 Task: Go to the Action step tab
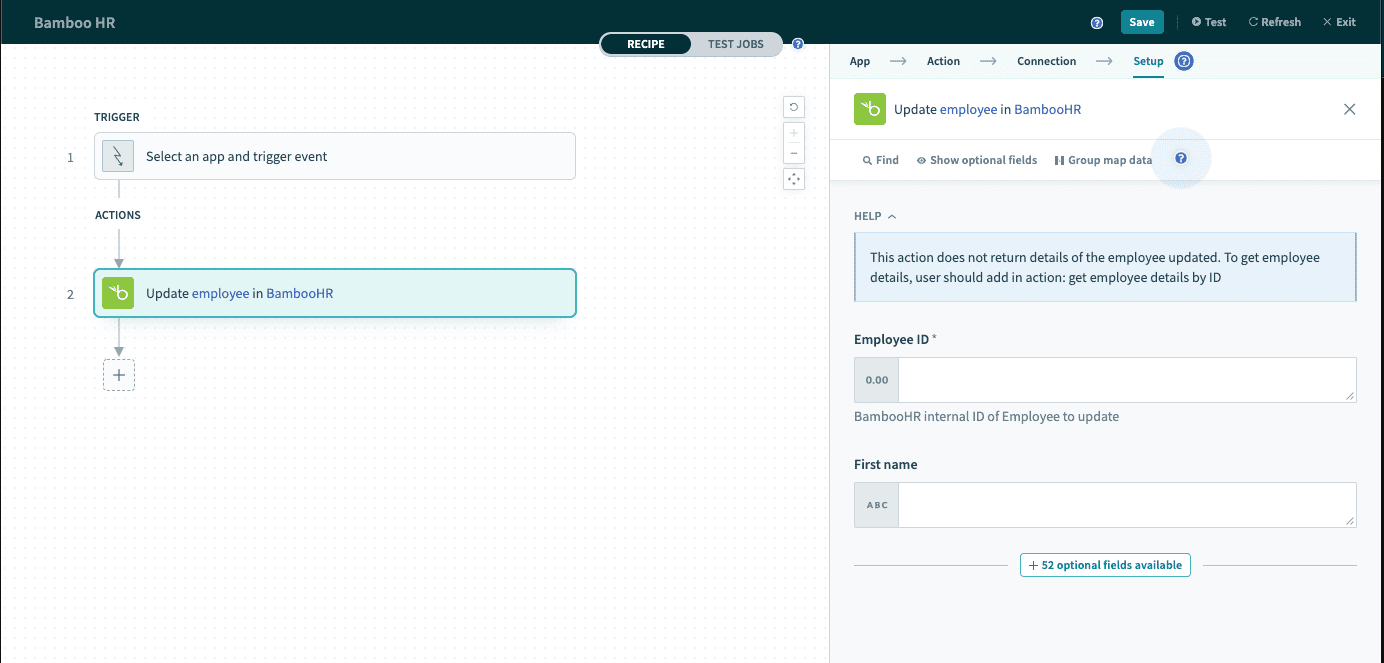click(x=943, y=61)
